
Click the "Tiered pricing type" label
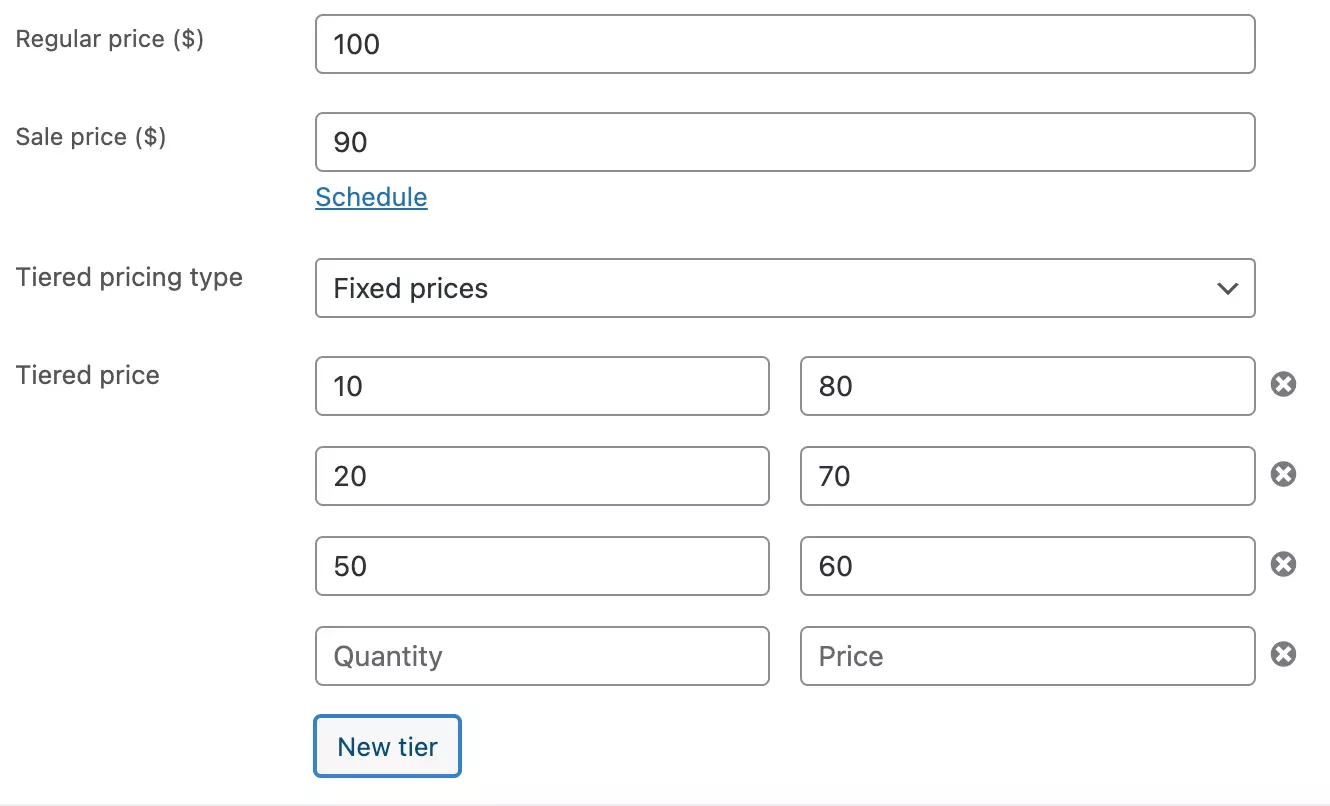click(129, 277)
